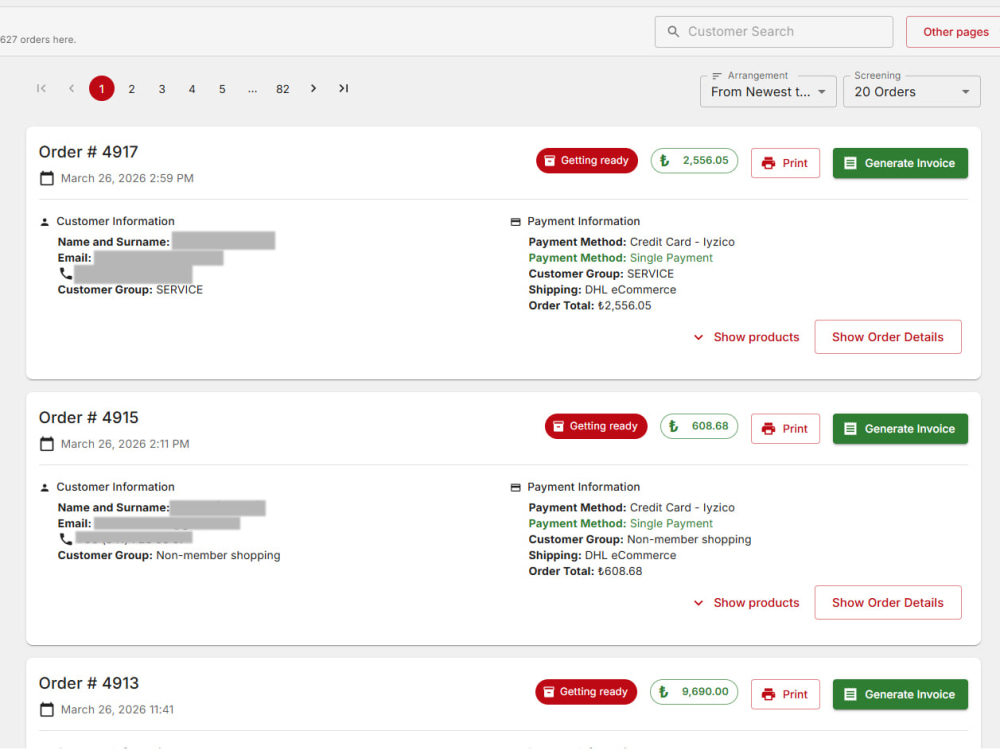Click the calendar icon for Order 4917

coord(47,179)
